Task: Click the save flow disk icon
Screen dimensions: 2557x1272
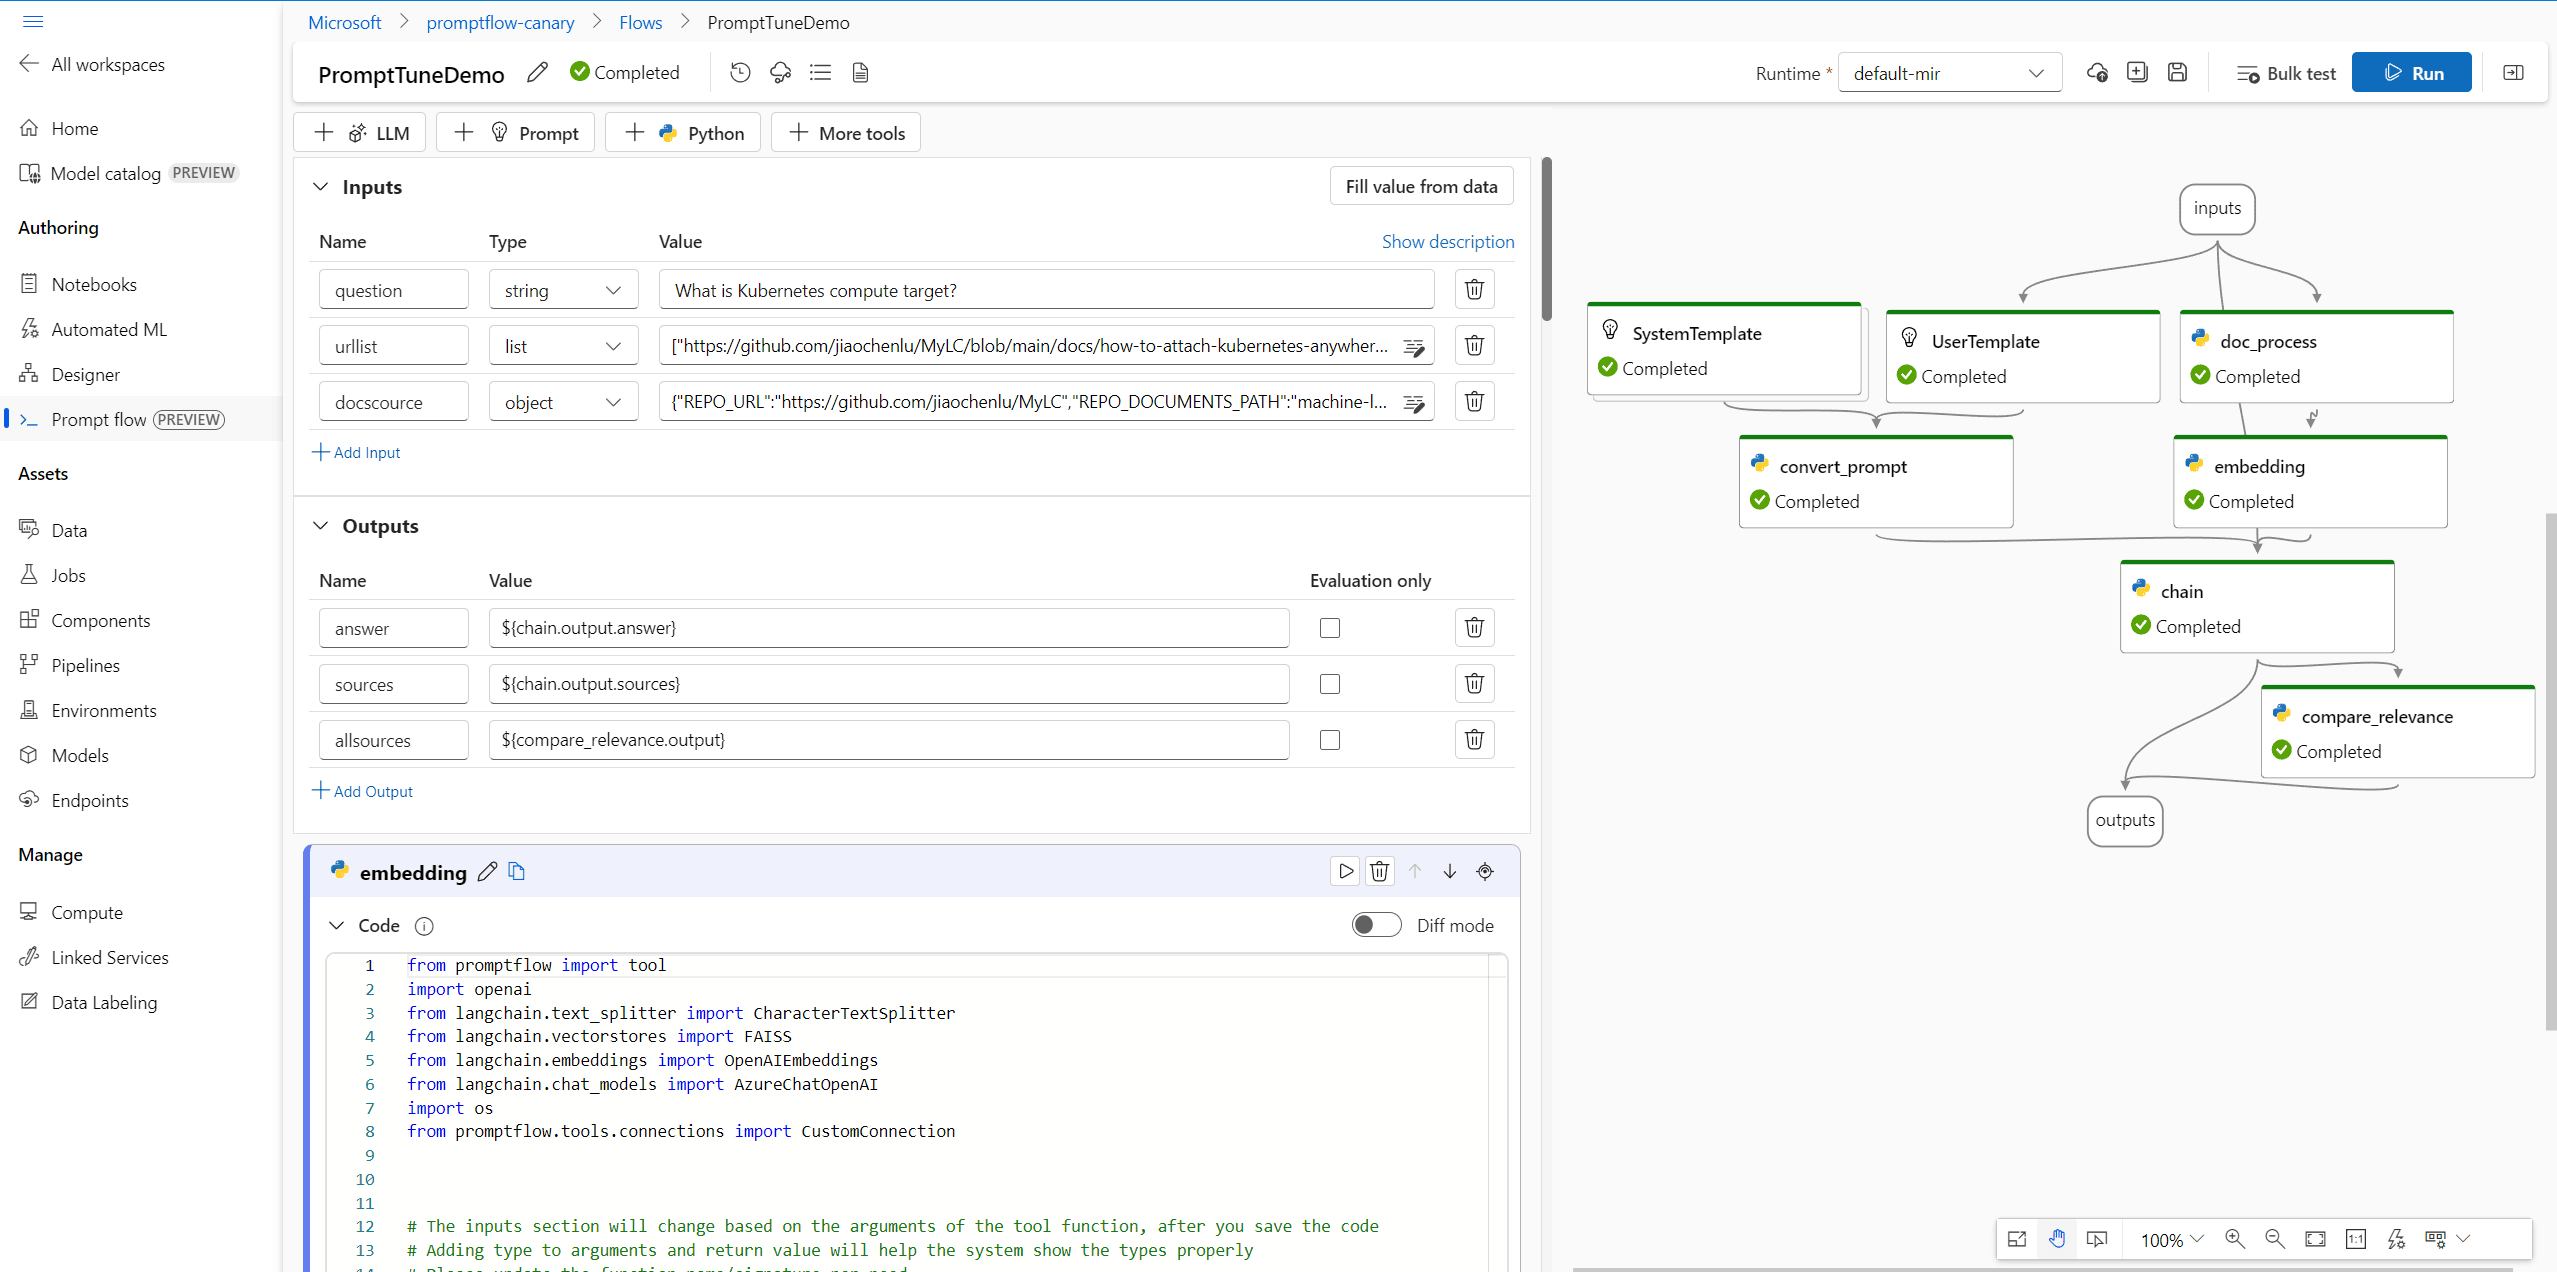Action: [2177, 72]
